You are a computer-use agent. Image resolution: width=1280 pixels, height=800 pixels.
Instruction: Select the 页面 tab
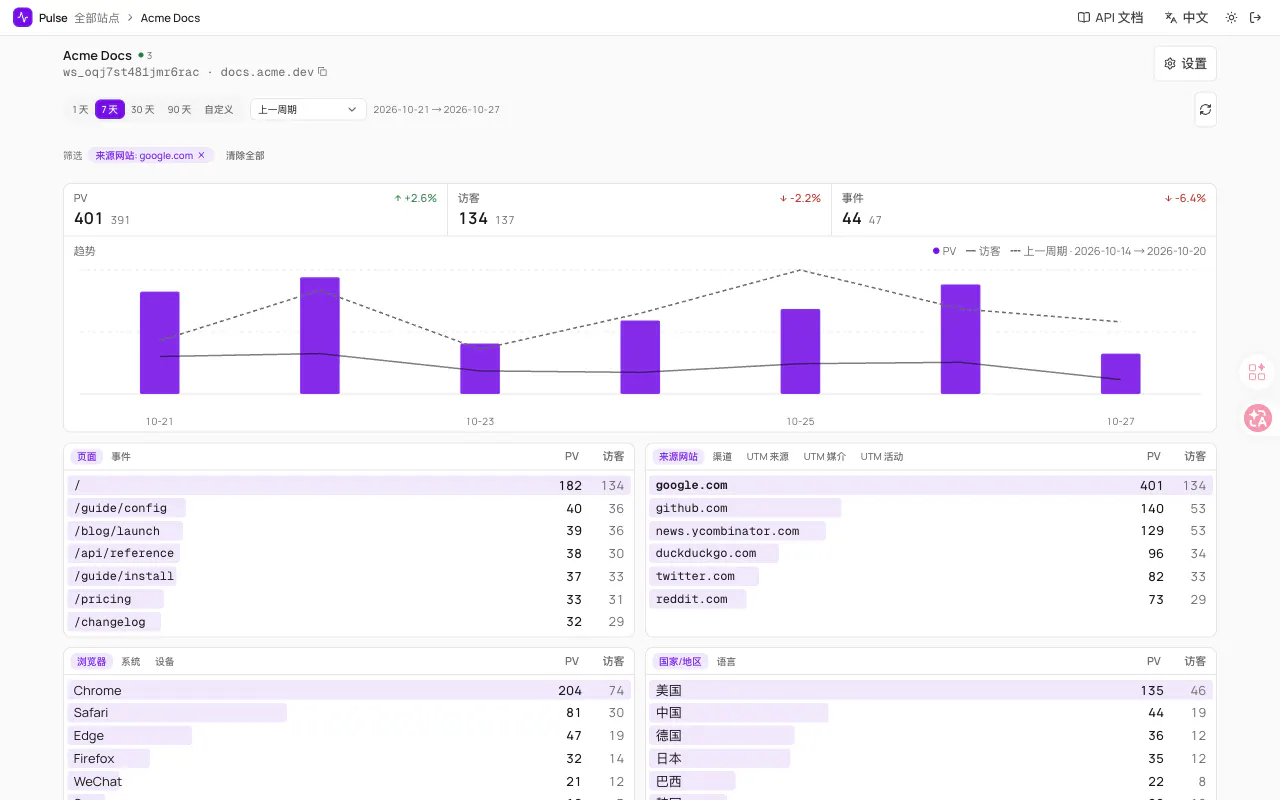pyautogui.click(x=87, y=456)
